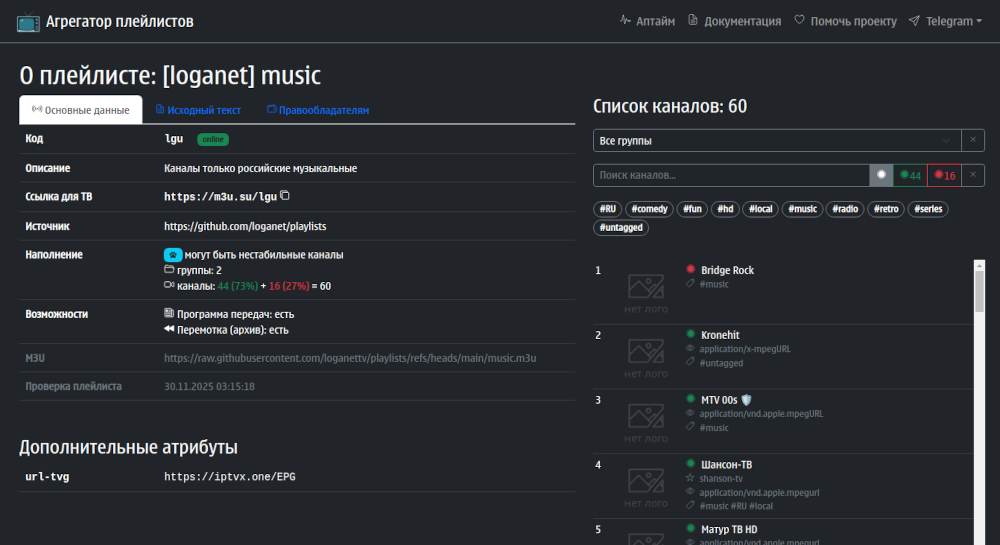
Task: Click the channel list scroll up arrow
Action: tap(979, 265)
